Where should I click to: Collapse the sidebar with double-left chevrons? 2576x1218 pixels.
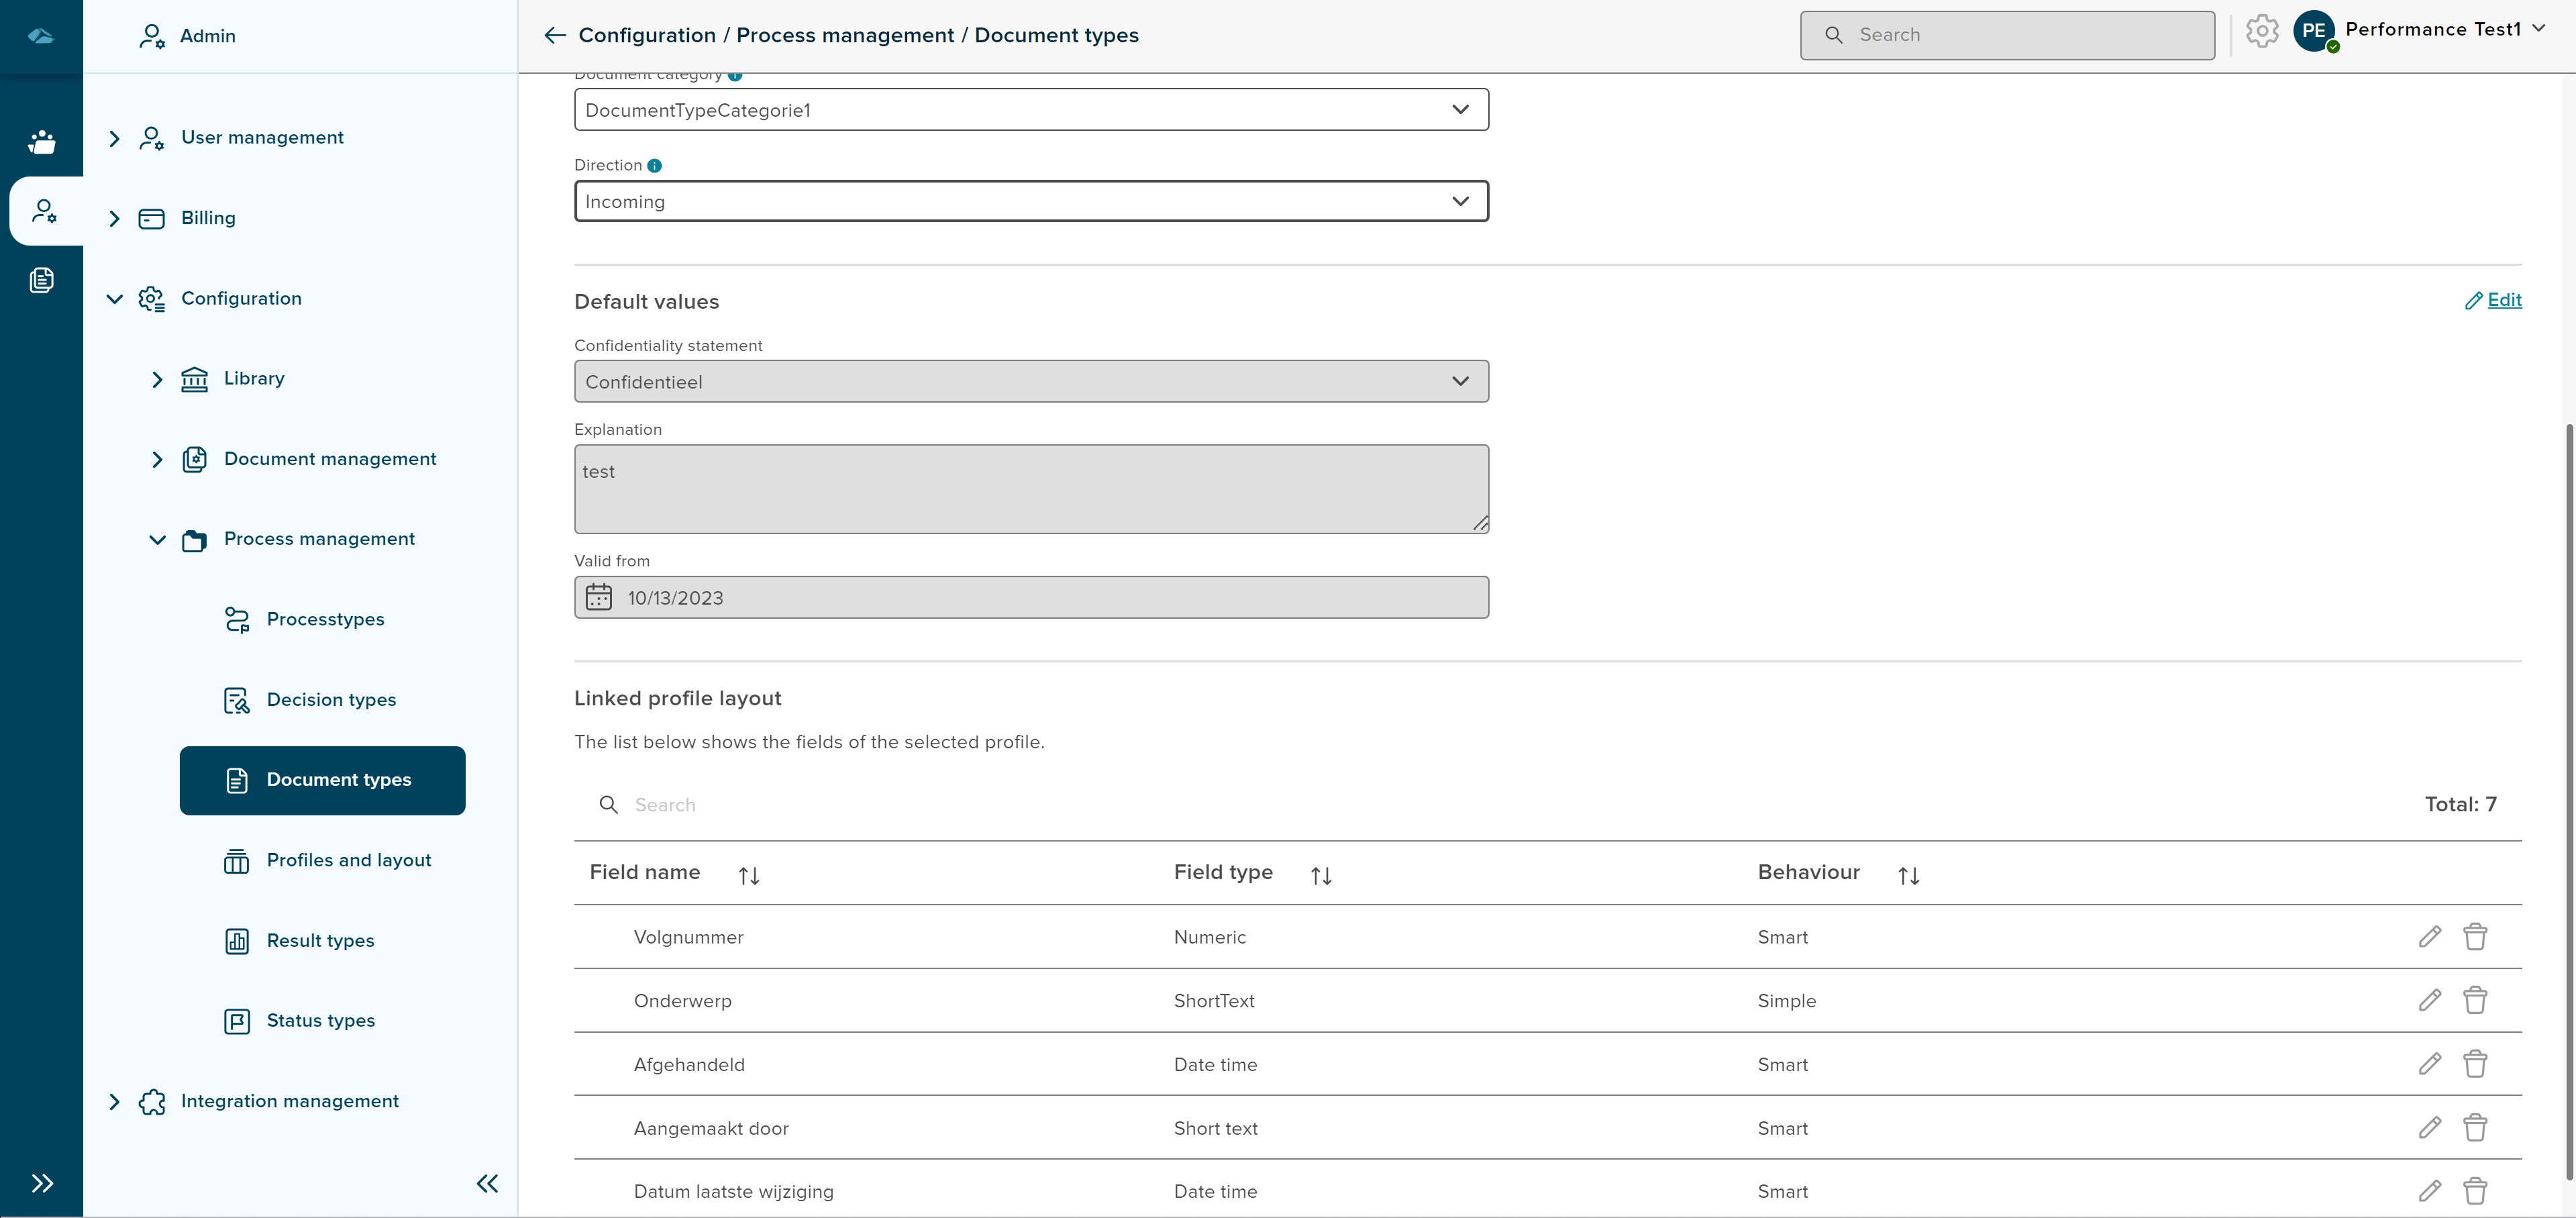pos(487,1183)
